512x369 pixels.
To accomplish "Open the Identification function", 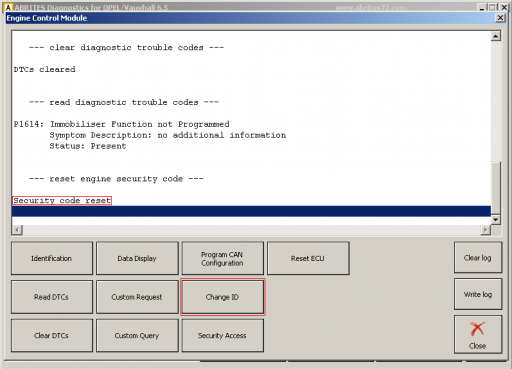I will tap(52, 258).
